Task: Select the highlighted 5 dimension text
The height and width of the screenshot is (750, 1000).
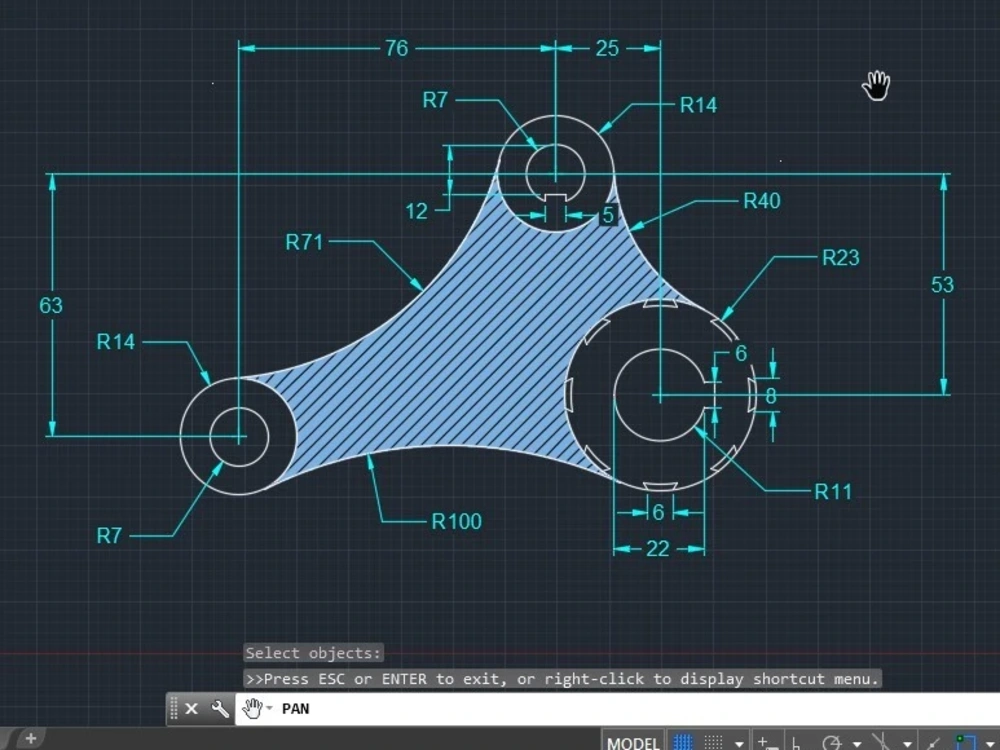Action: [x=608, y=215]
